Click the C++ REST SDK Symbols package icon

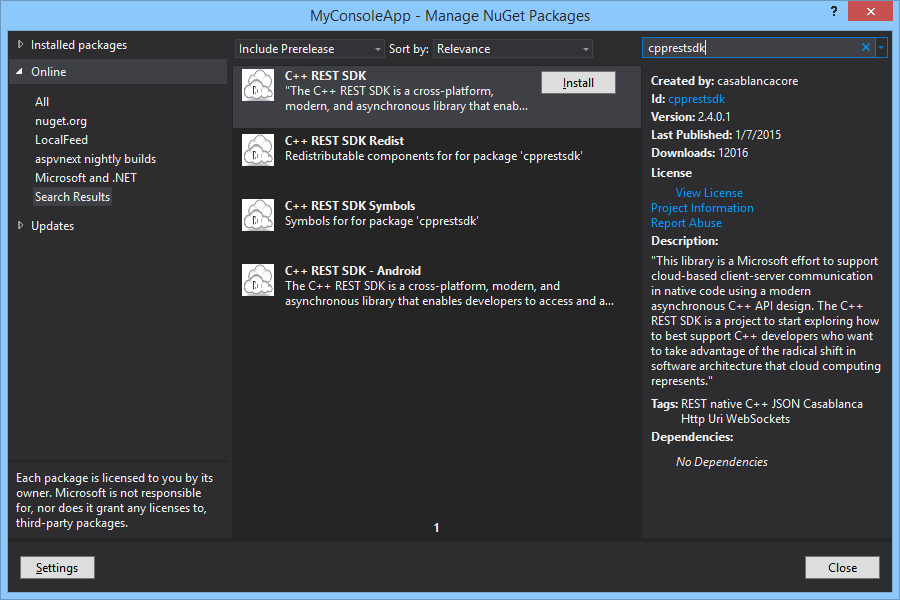point(258,214)
